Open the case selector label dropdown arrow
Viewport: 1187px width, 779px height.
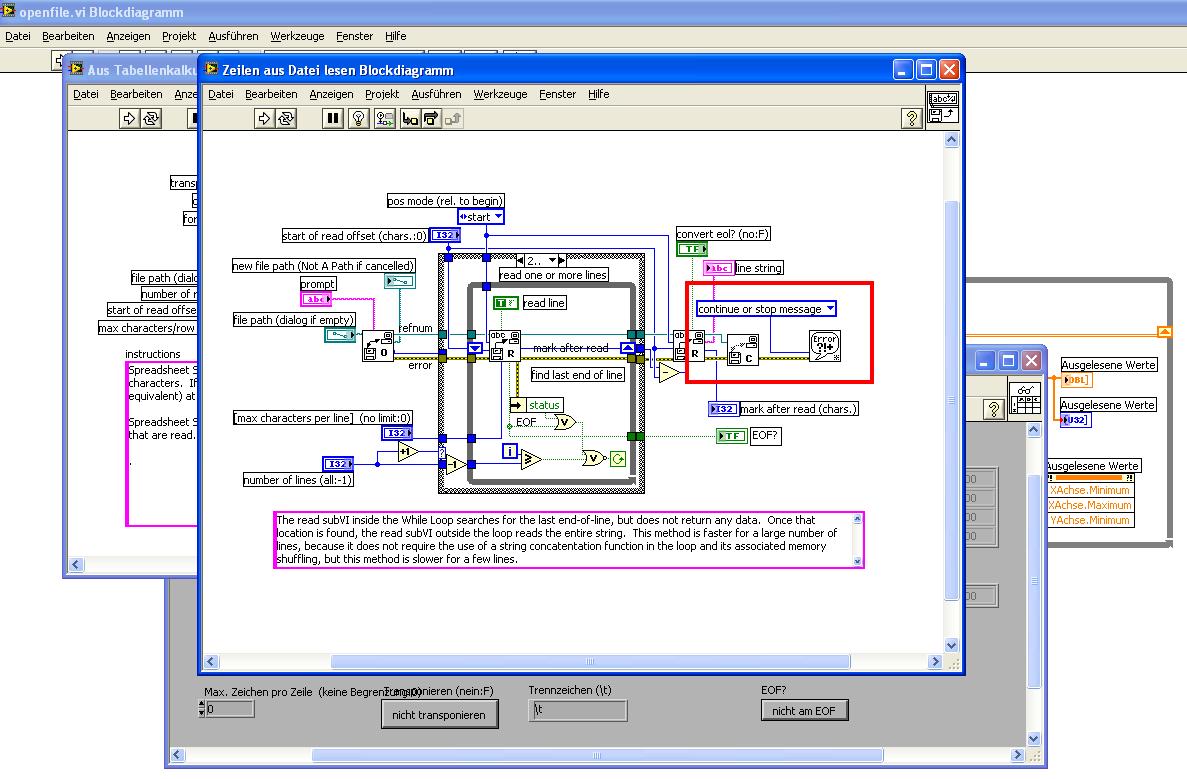coord(553,260)
